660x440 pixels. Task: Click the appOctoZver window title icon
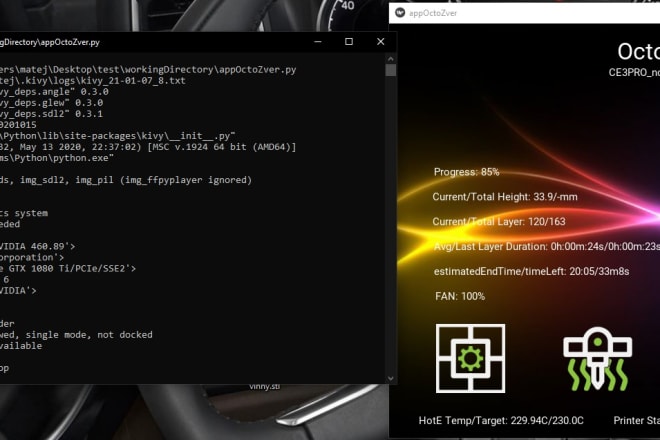coord(400,13)
